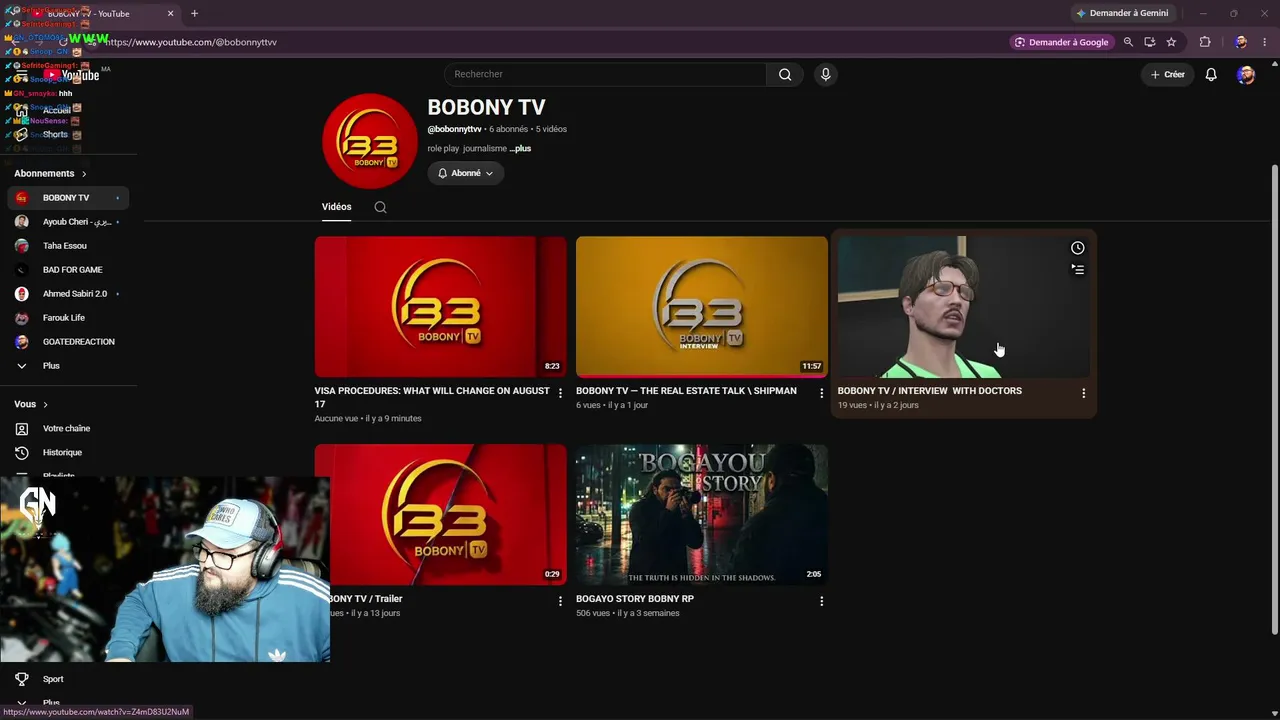Add the doctors interview to Watch Later
Image resolution: width=1280 pixels, height=720 pixels.
click(x=1077, y=248)
